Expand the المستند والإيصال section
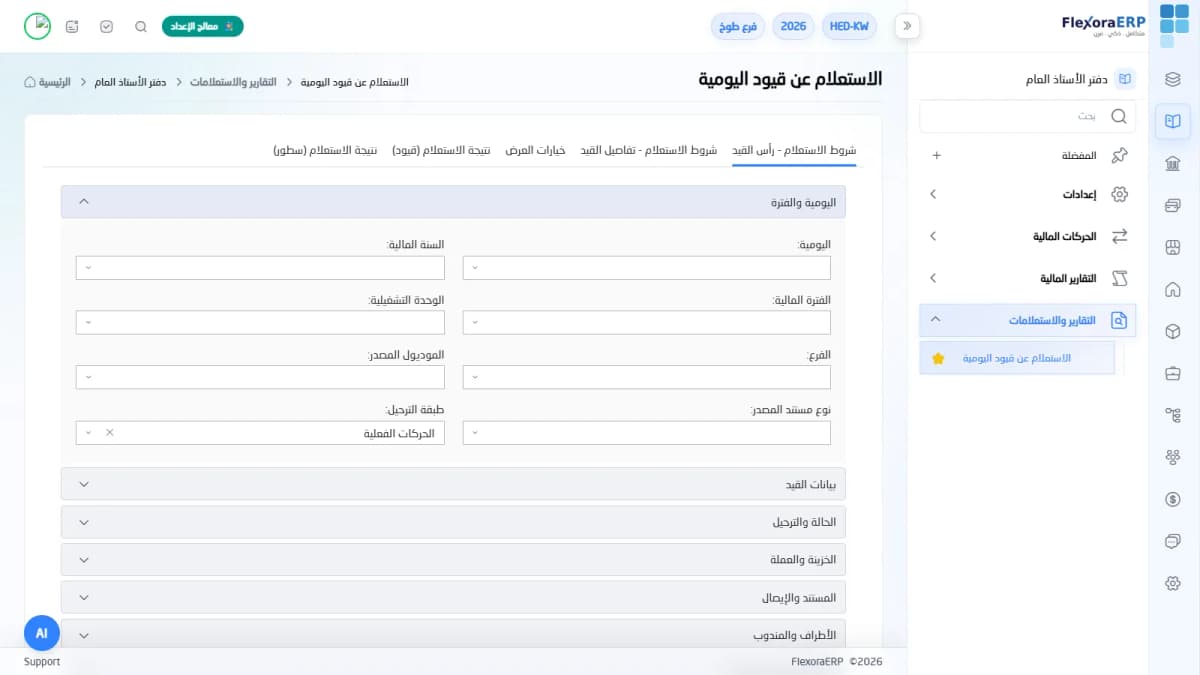 (x=453, y=598)
